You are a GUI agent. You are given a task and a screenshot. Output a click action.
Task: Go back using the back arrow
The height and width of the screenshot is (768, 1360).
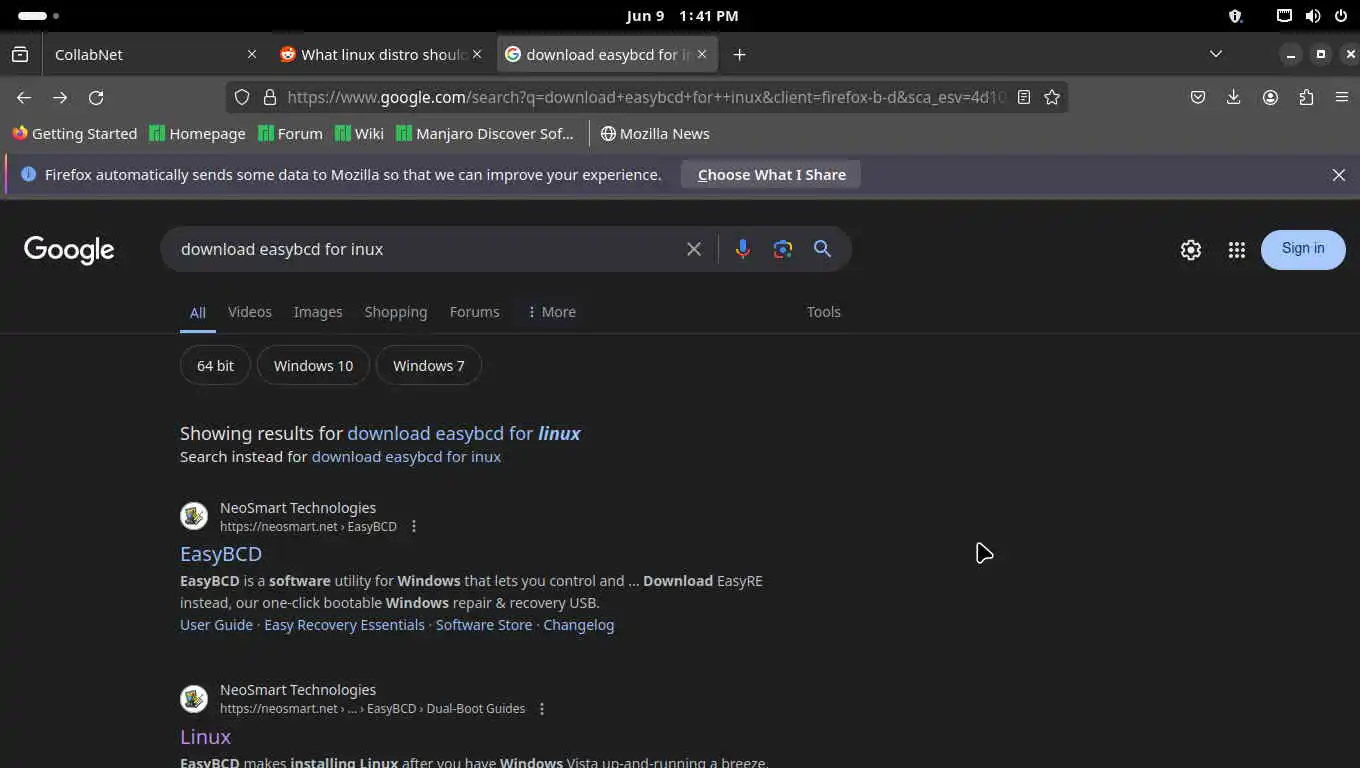[x=24, y=97]
